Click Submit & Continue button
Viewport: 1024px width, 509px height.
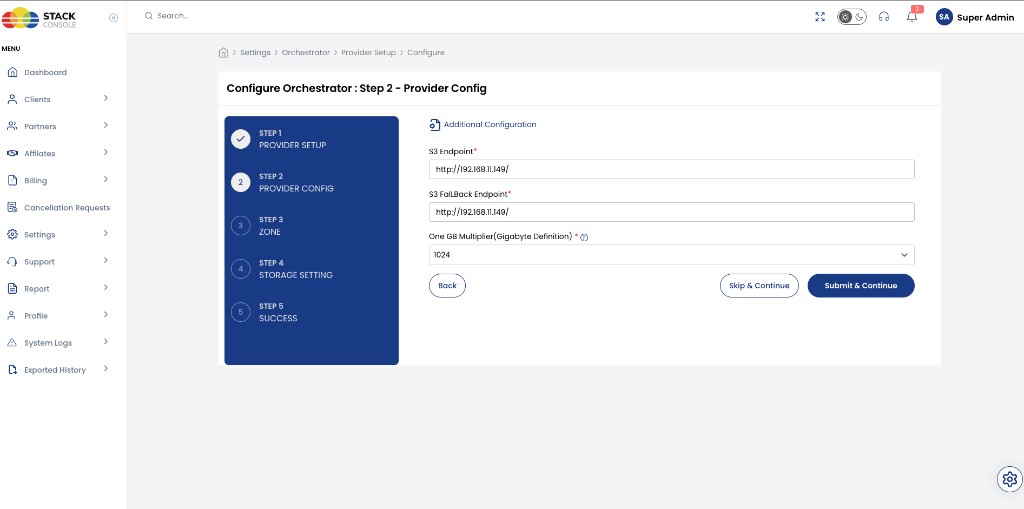click(861, 286)
